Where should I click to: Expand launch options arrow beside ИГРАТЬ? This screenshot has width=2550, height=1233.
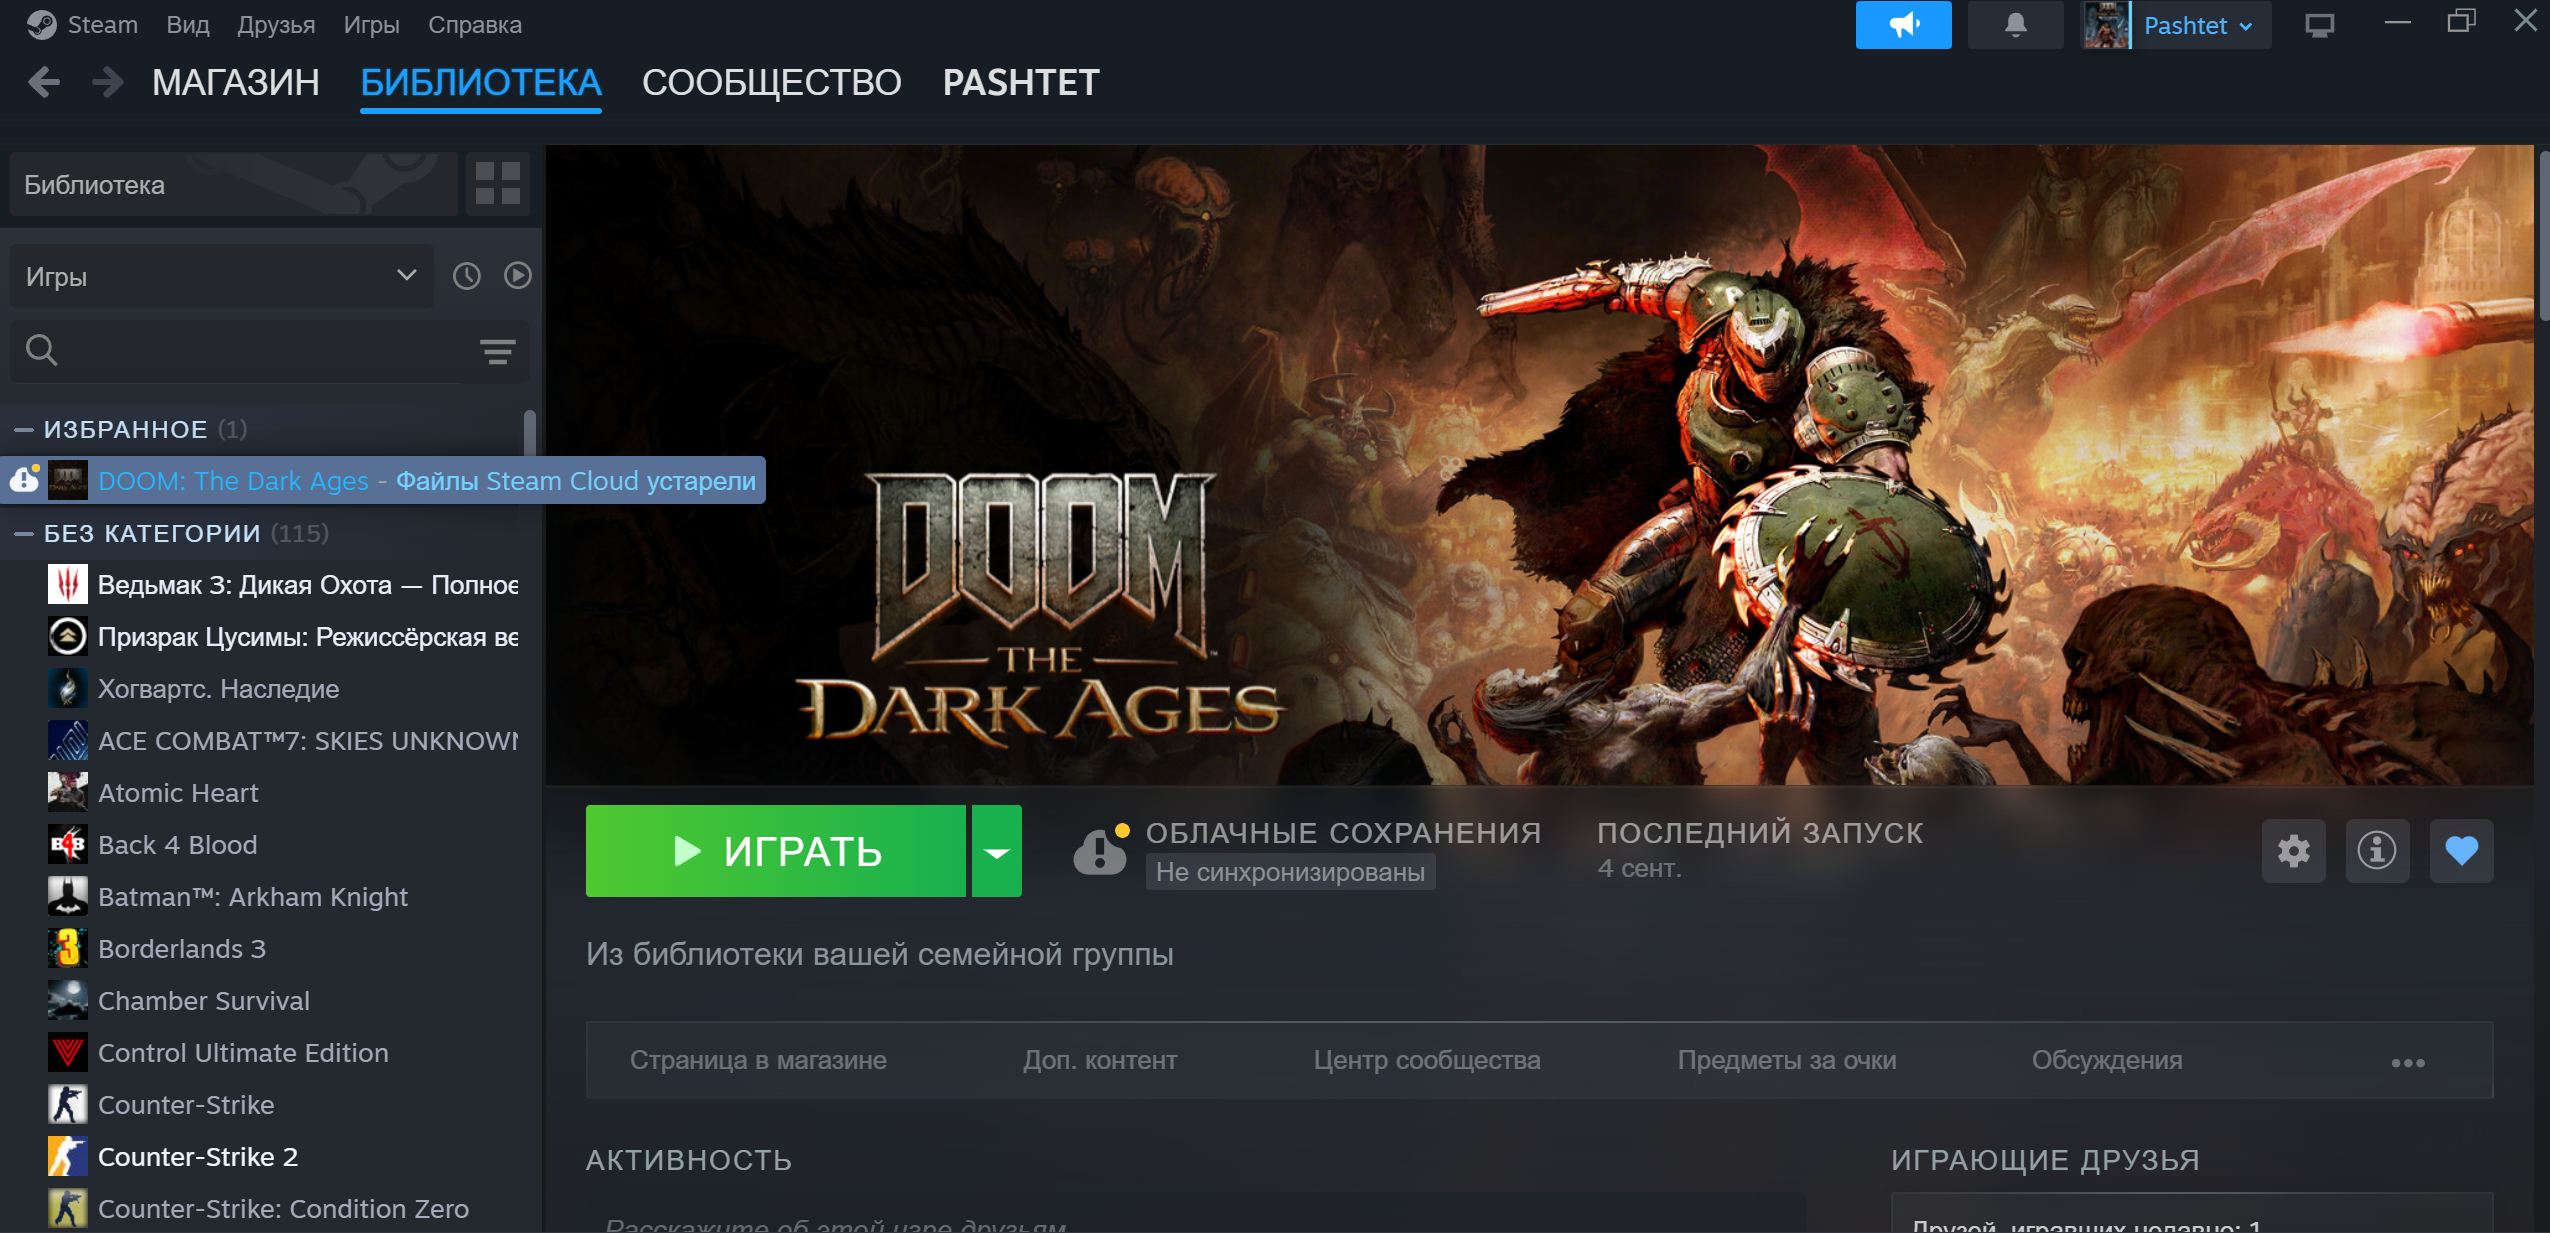tap(996, 851)
